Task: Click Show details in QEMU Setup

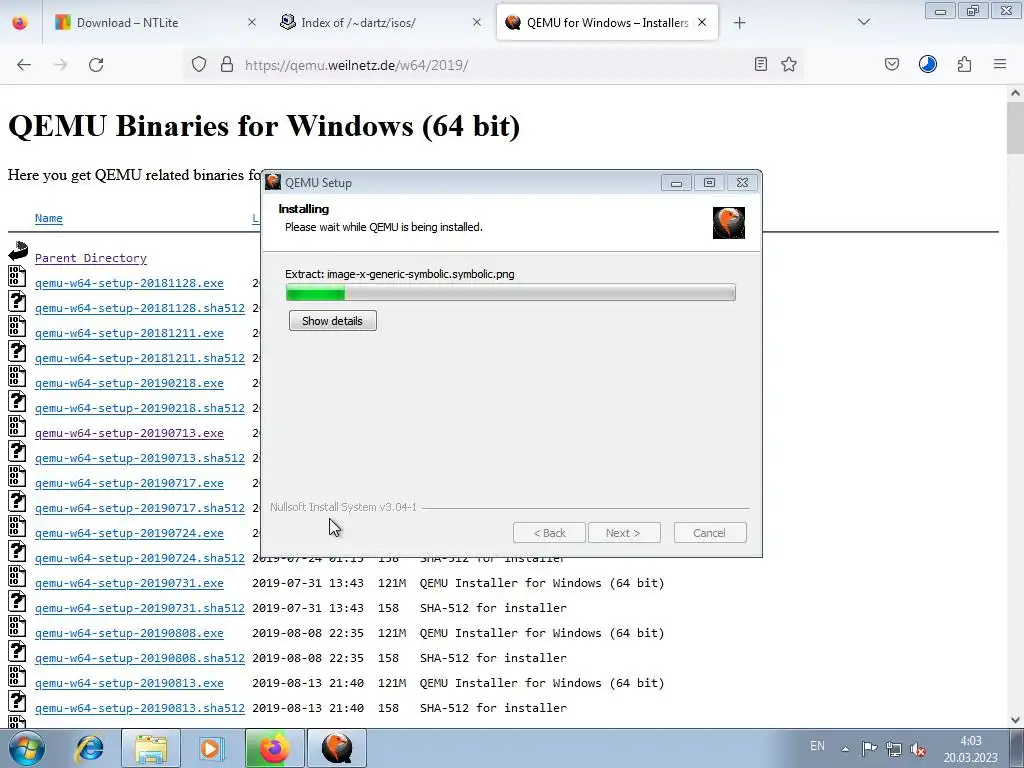Action: 332,321
